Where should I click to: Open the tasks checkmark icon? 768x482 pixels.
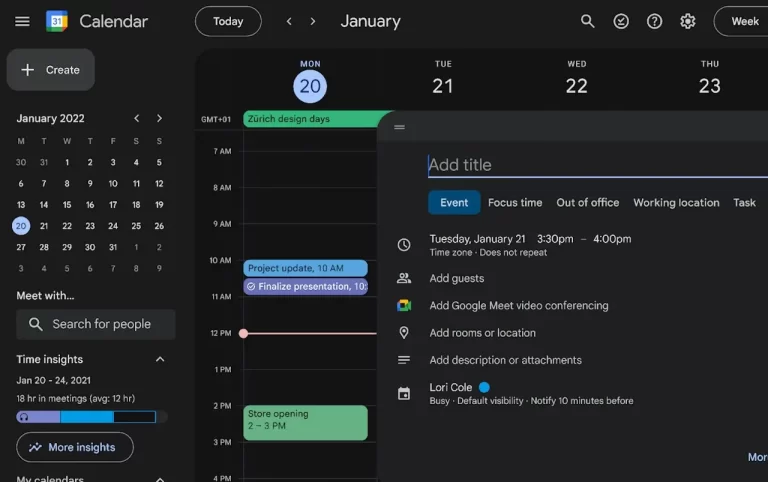[621, 21]
